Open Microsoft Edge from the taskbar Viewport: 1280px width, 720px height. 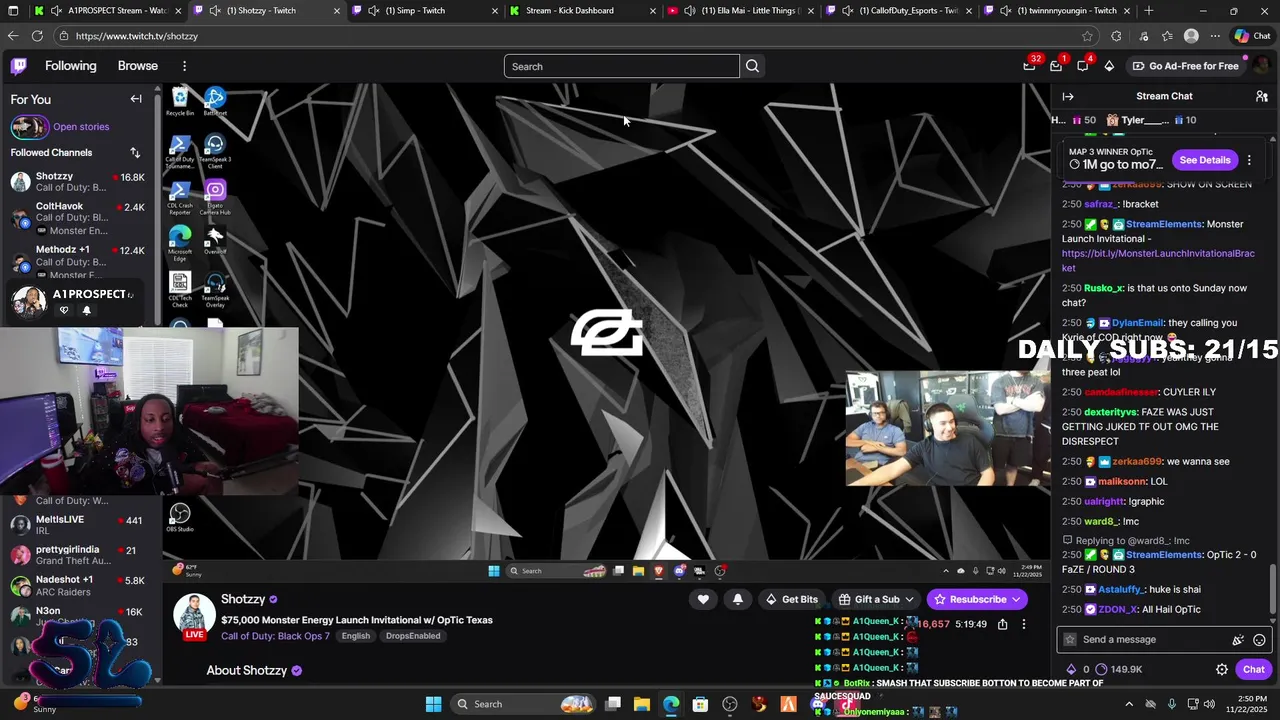(x=670, y=704)
